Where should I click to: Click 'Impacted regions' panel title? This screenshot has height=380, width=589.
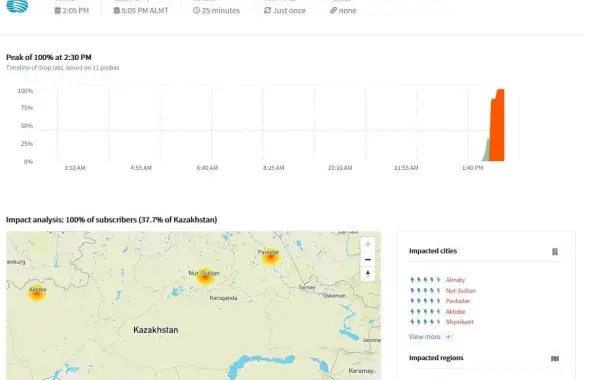coord(436,358)
